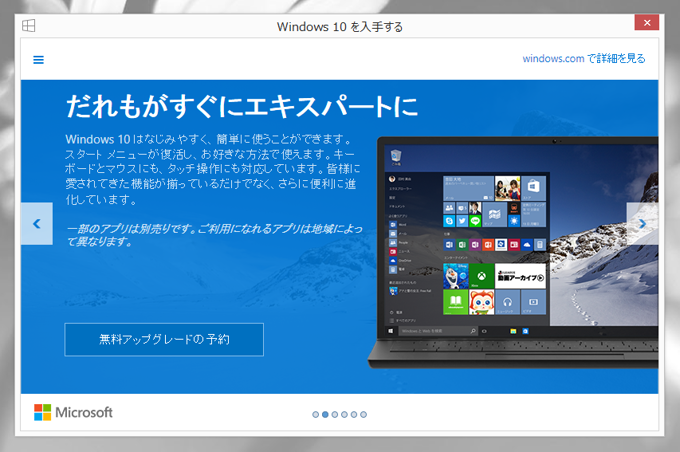
Task: Open the hamburger menu
Action: 38,60
